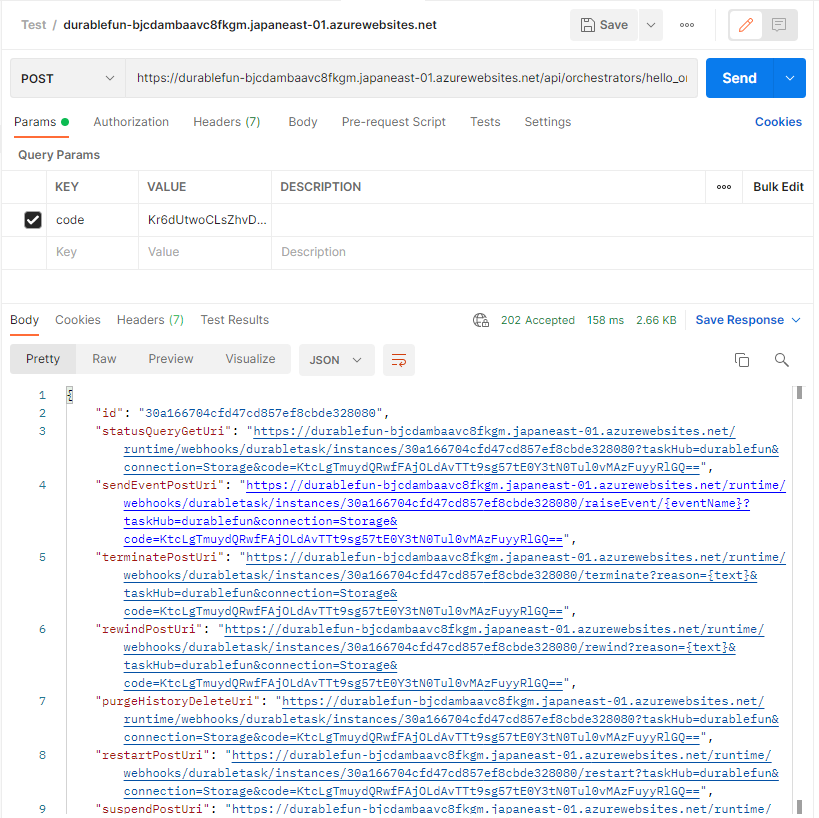
Task: Click the 158 ms response time
Action: [x=605, y=320]
